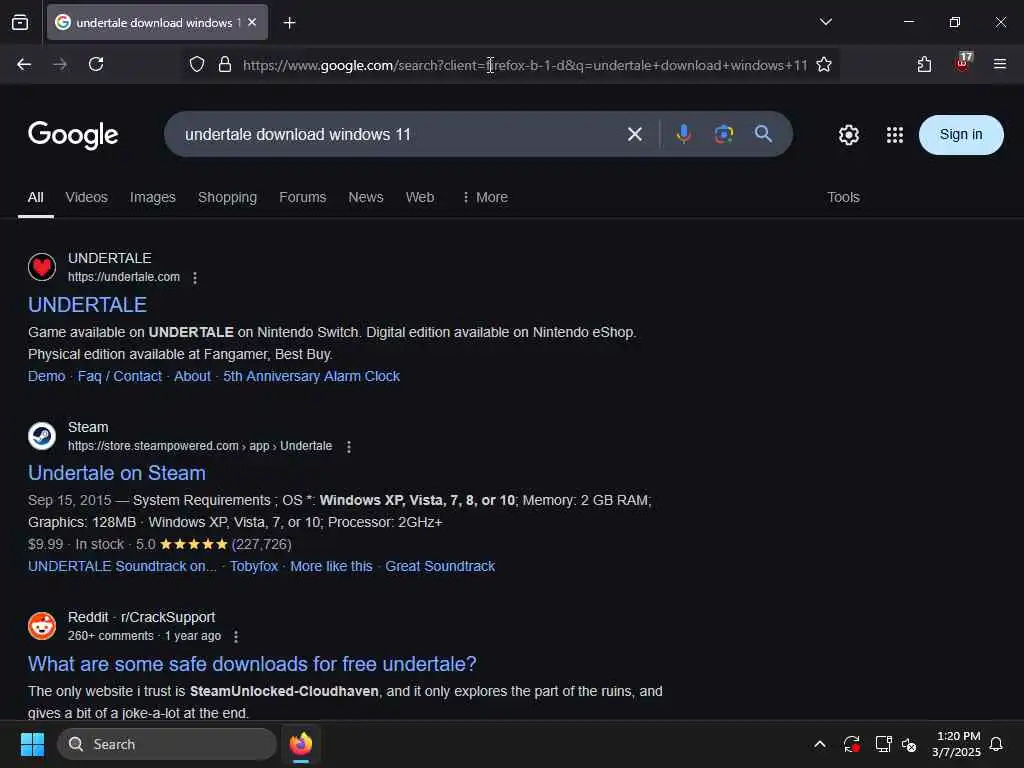The height and width of the screenshot is (768, 1024).
Task: Click the muted volume tray icon
Action: point(909,744)
